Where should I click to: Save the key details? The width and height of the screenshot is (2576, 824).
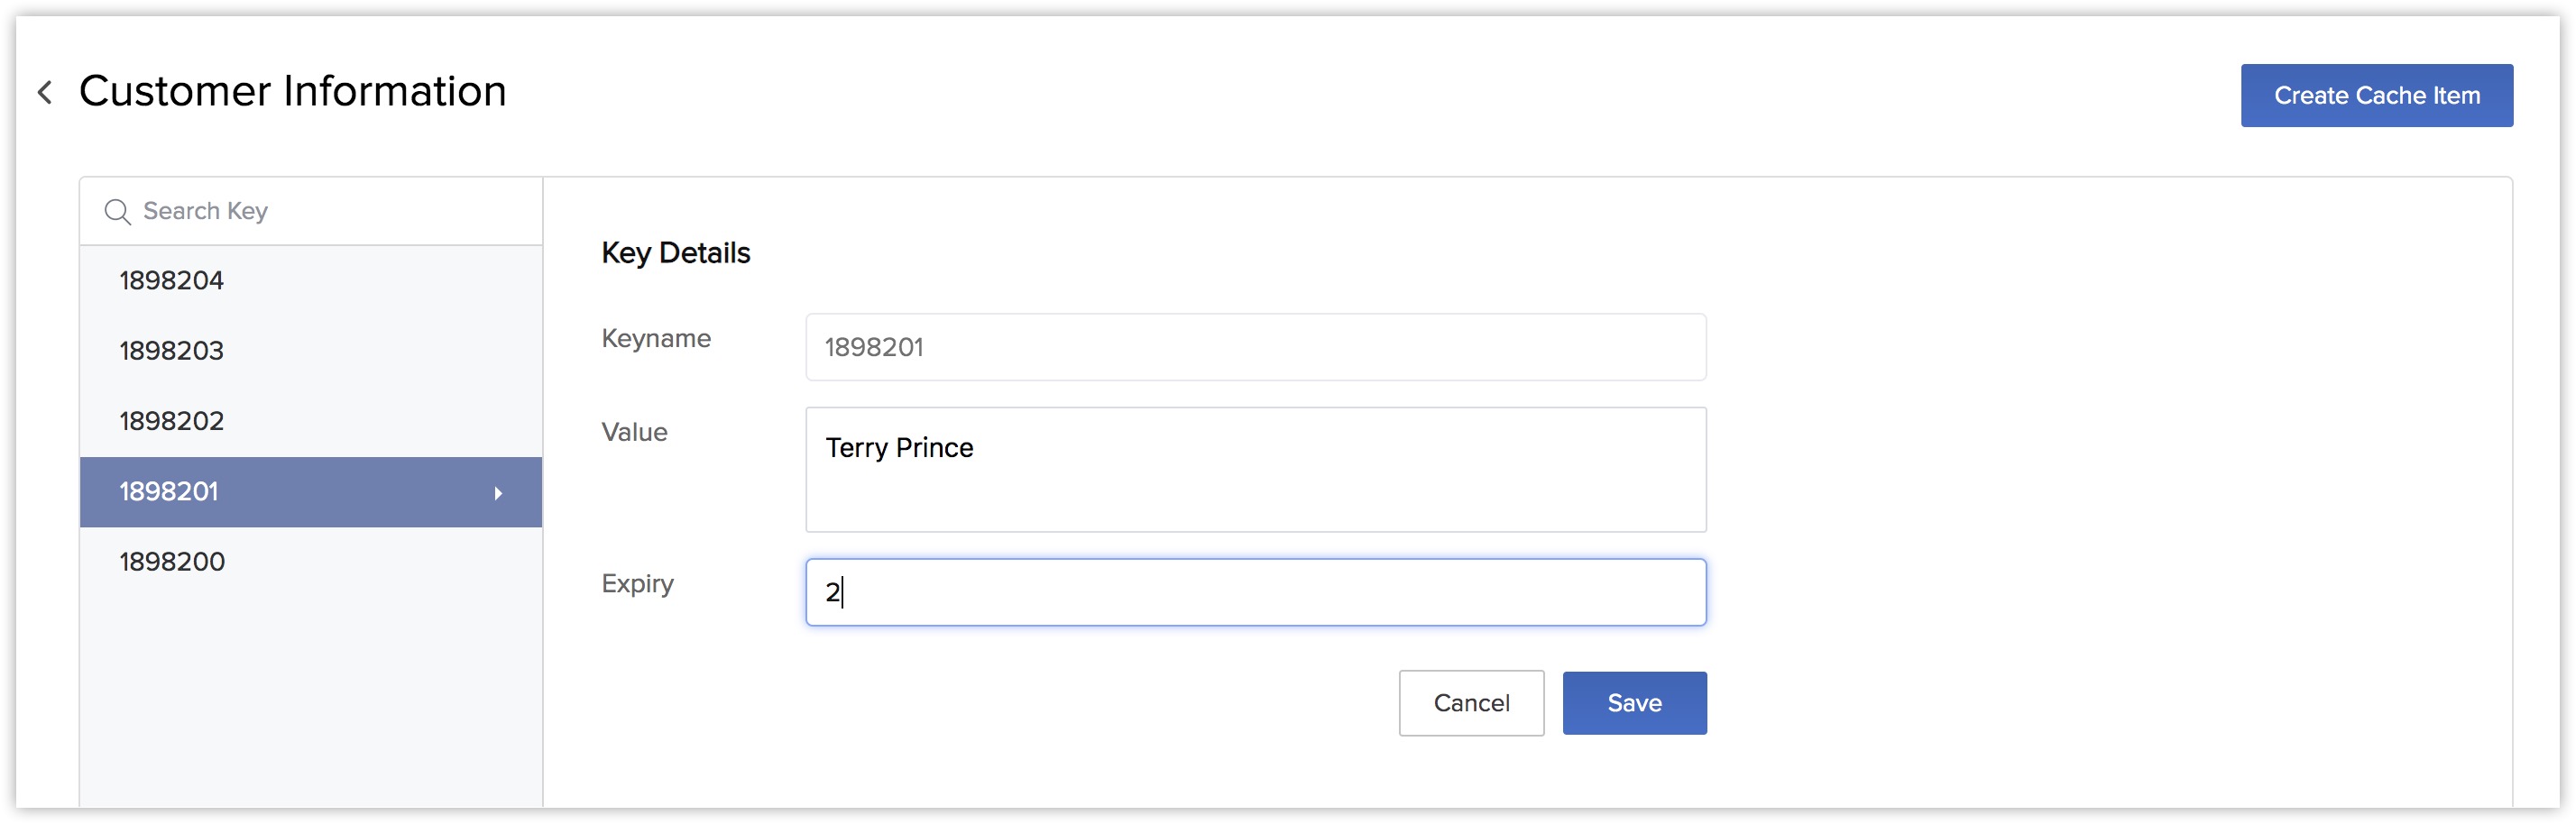pyautogui.click(x=1634, y=703)
